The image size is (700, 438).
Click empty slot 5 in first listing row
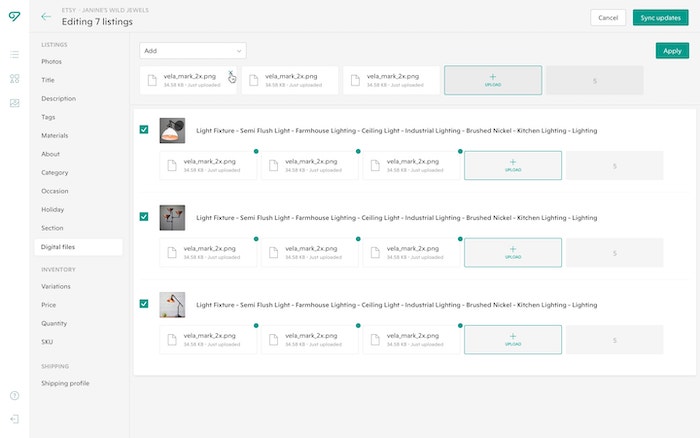click(x=615, y=166)
